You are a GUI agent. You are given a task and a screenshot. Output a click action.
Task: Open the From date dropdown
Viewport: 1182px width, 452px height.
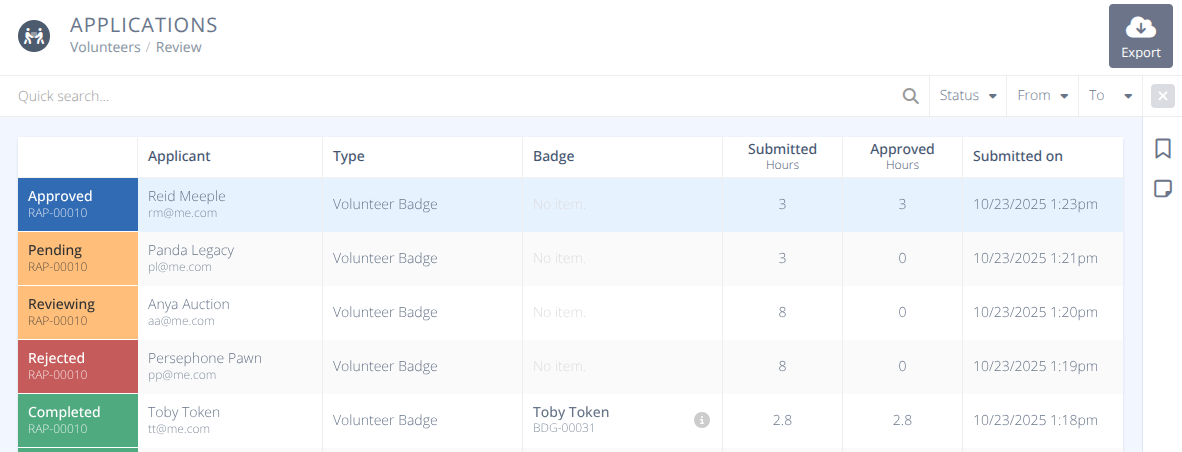1042,96
